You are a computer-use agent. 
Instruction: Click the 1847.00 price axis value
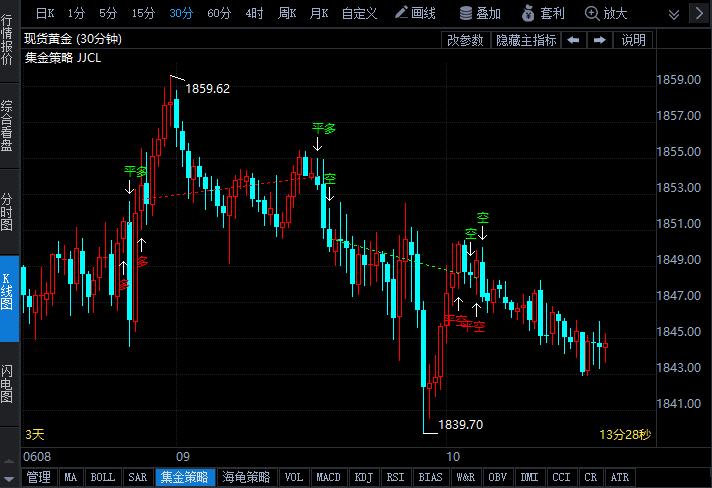click(x=679, y=296)
